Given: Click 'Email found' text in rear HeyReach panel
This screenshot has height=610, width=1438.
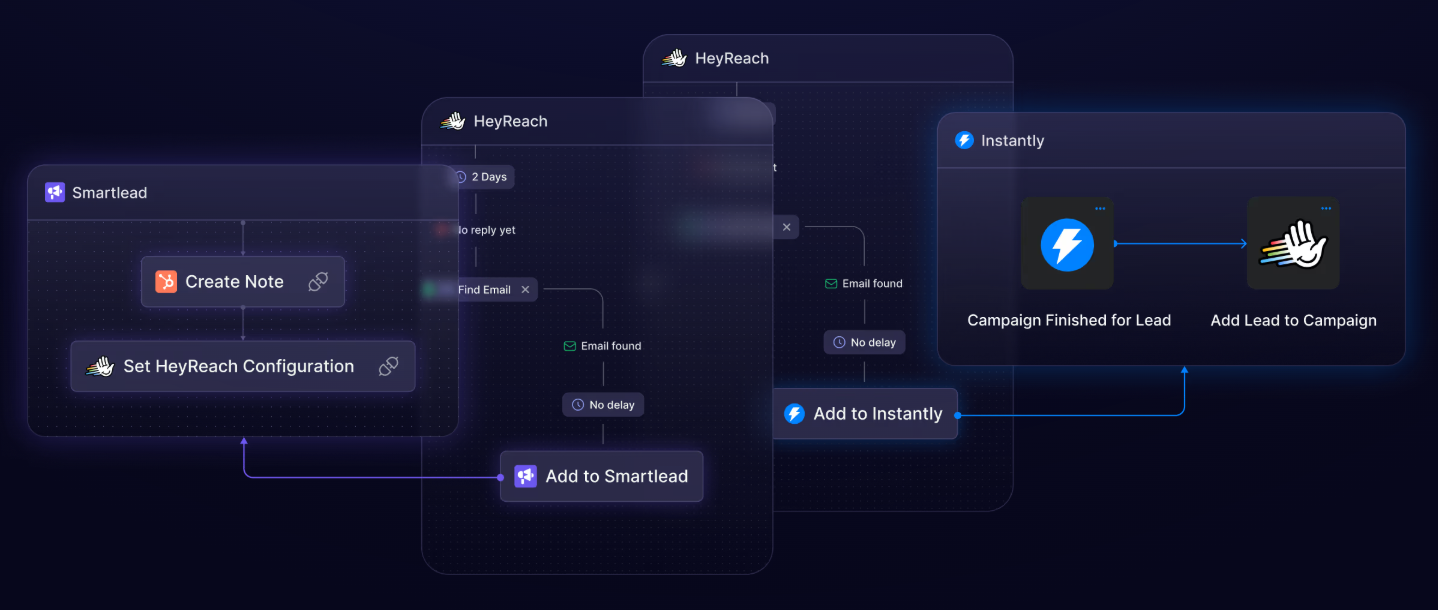Looking at the screenshot, I should coord(872,284).
